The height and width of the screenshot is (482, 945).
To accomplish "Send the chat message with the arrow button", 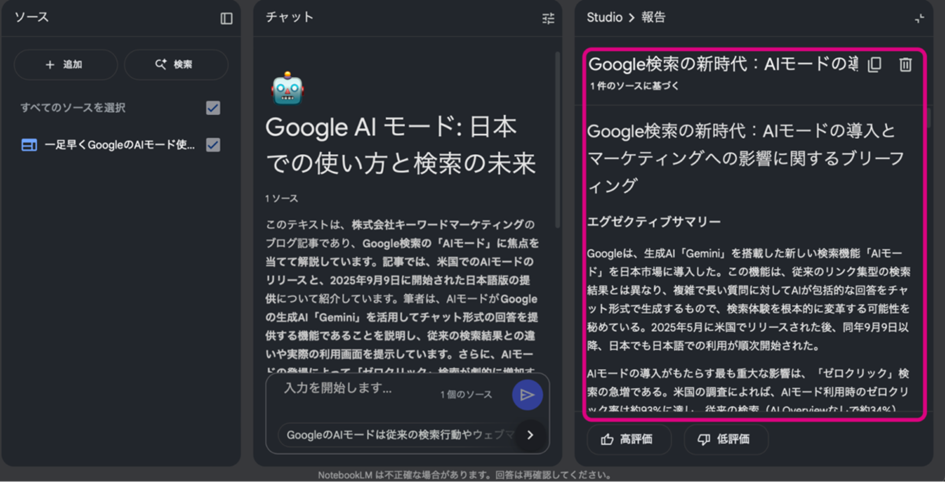I will click(x=527, y=395).
